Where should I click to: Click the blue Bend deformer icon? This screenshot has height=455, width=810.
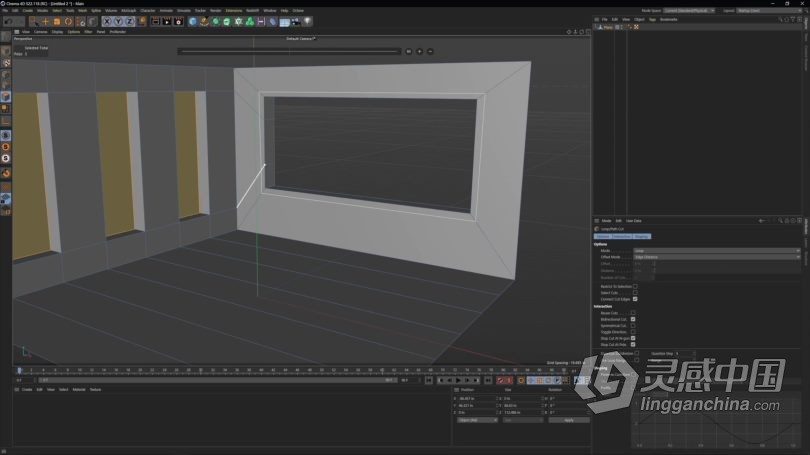pos(273,22)
